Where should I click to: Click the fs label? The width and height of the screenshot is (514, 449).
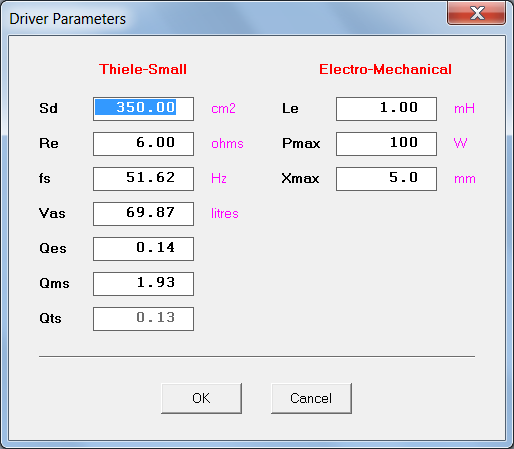coord(45,178)
